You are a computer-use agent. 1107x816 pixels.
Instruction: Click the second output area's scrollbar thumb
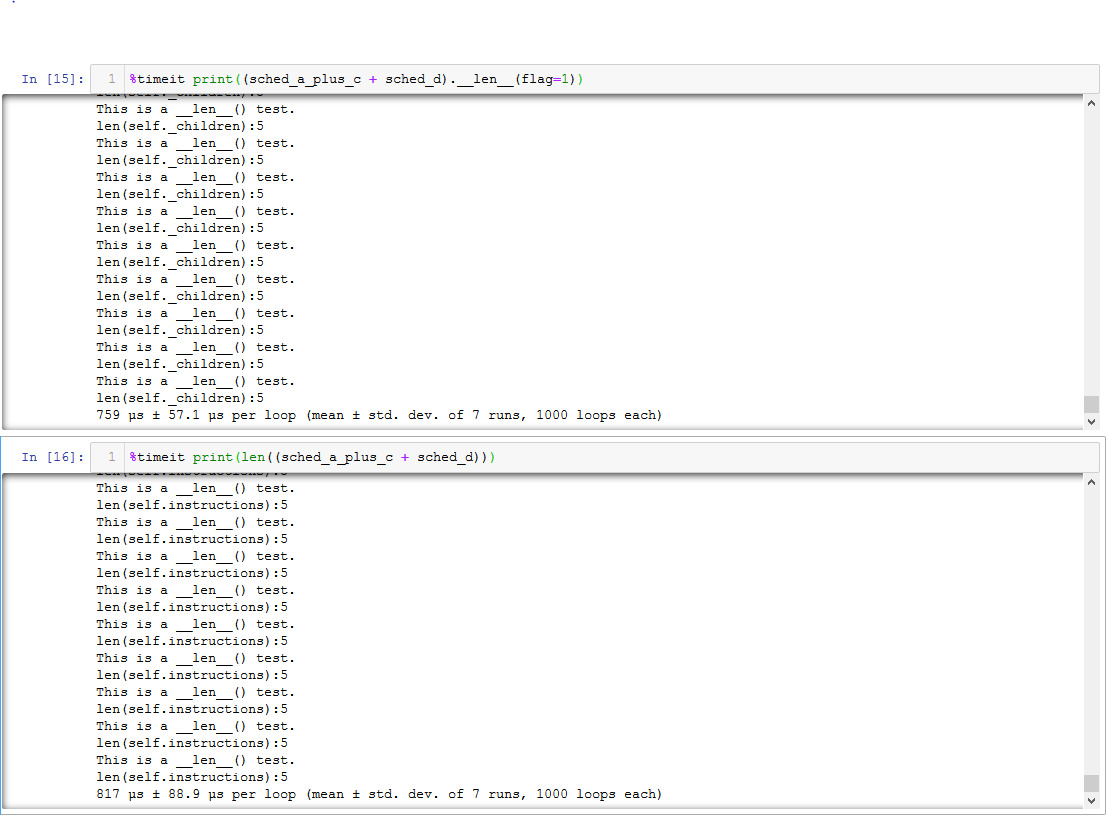[x=1092, y=784]
